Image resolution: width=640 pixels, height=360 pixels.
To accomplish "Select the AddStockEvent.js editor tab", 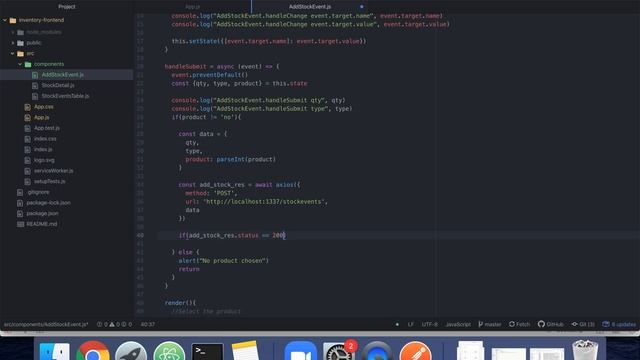I will [x=310, y=7].
